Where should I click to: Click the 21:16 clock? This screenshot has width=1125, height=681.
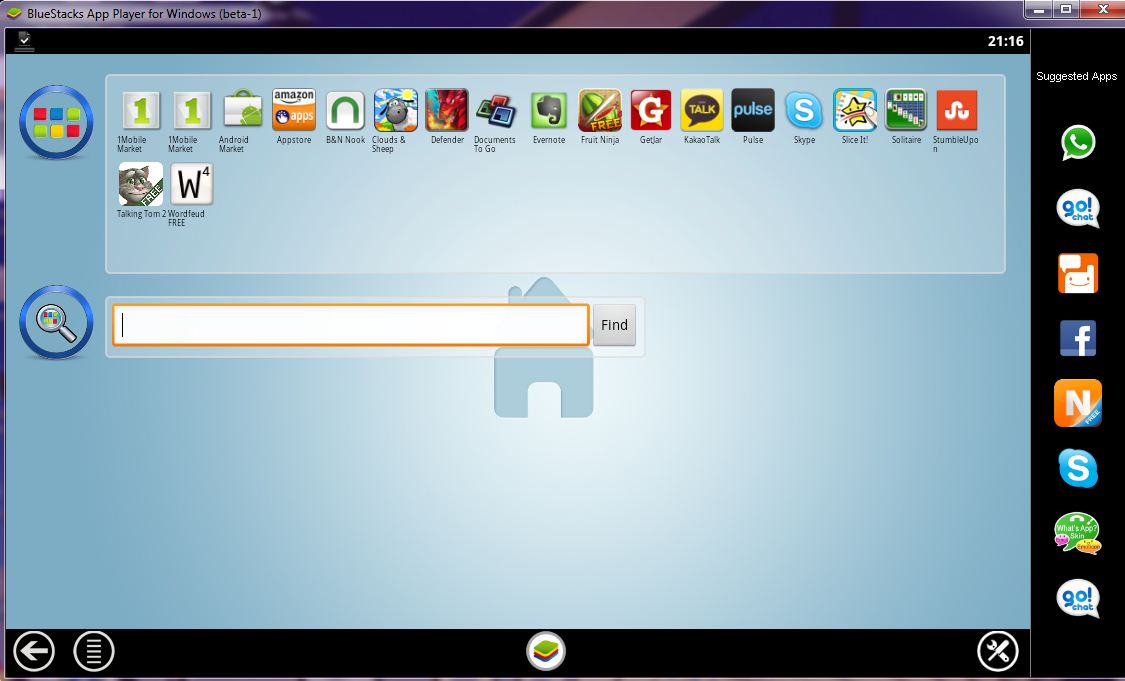(1005, 41)
